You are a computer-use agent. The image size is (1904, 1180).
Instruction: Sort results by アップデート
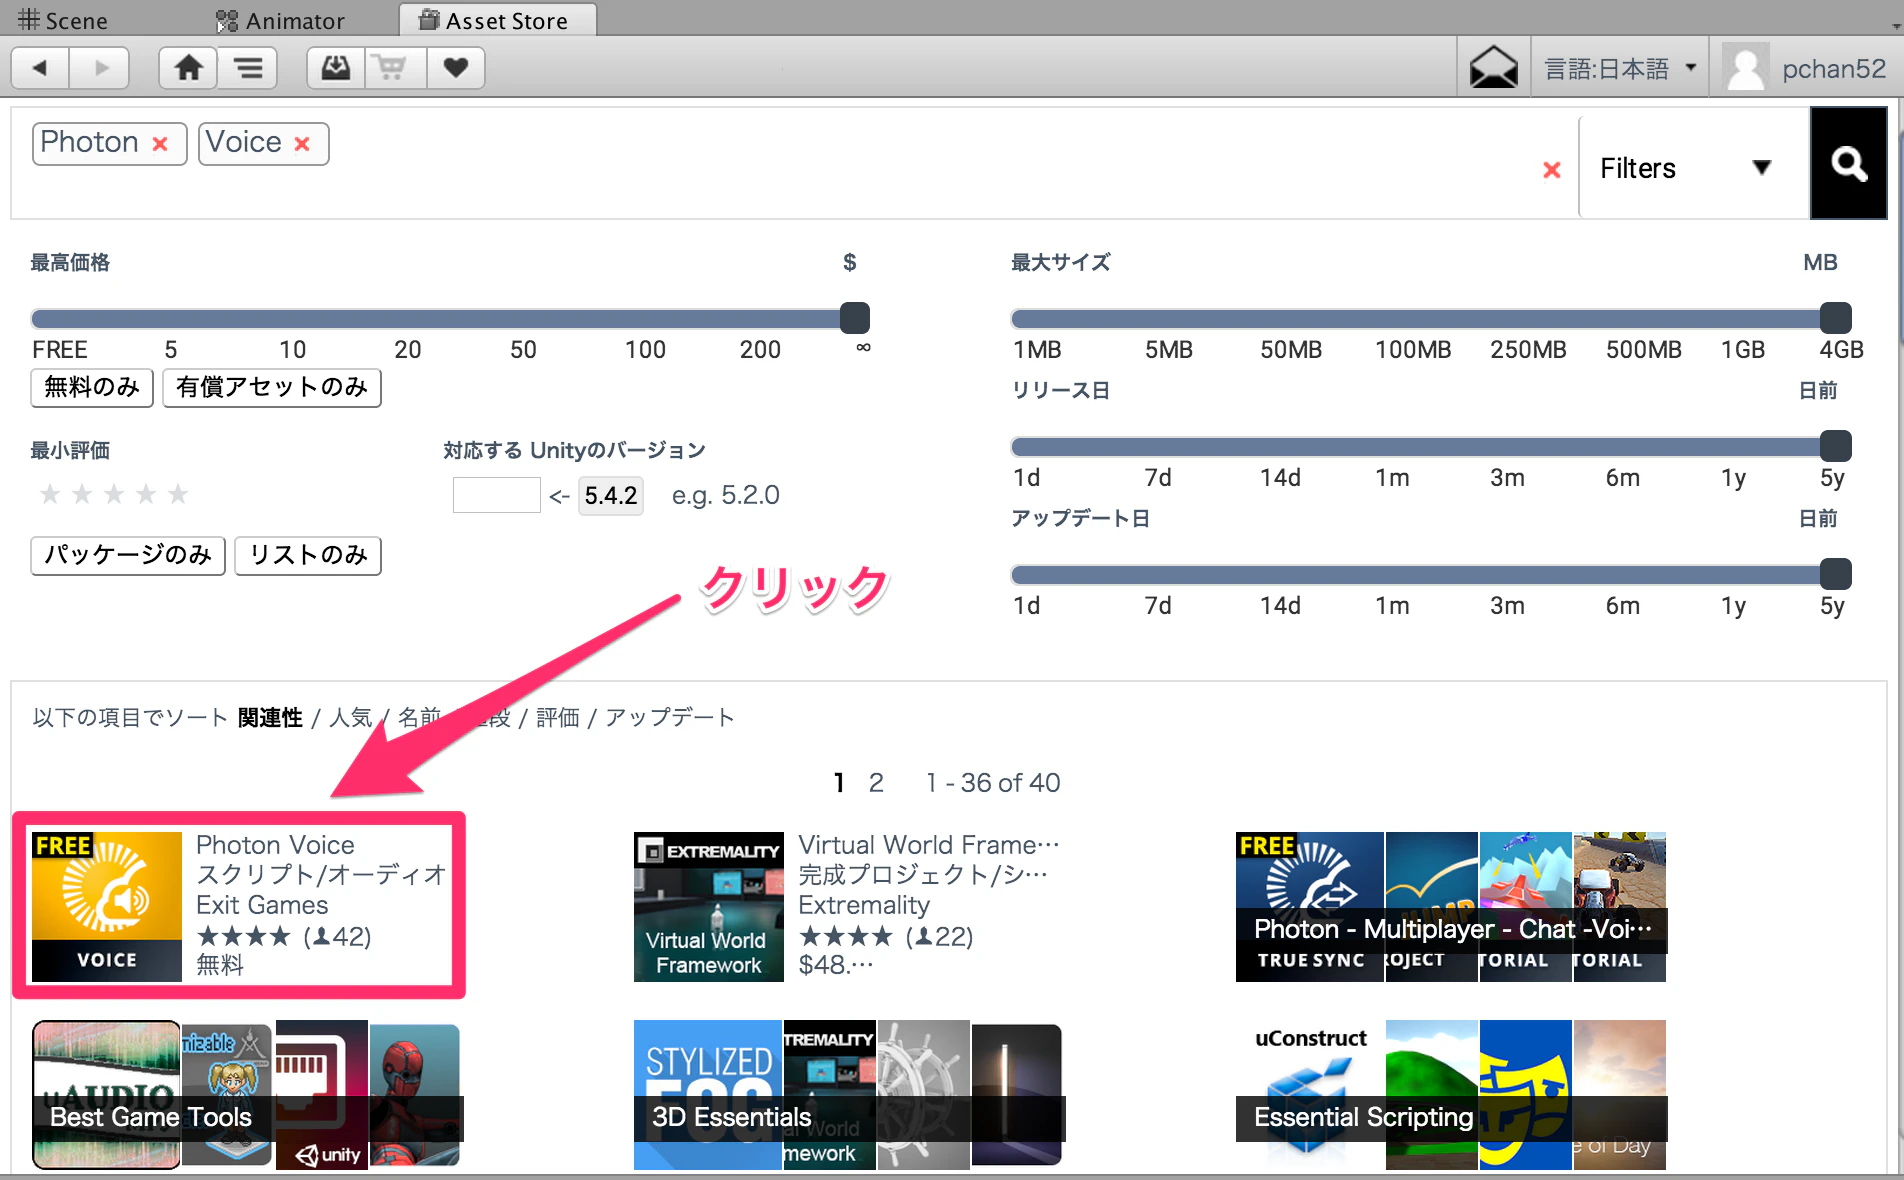669,718
